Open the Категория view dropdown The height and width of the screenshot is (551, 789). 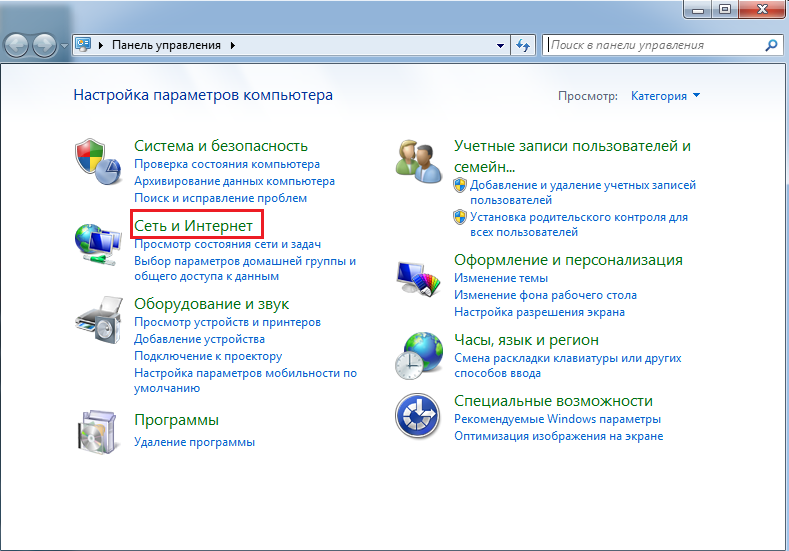[x=665, y=96]
